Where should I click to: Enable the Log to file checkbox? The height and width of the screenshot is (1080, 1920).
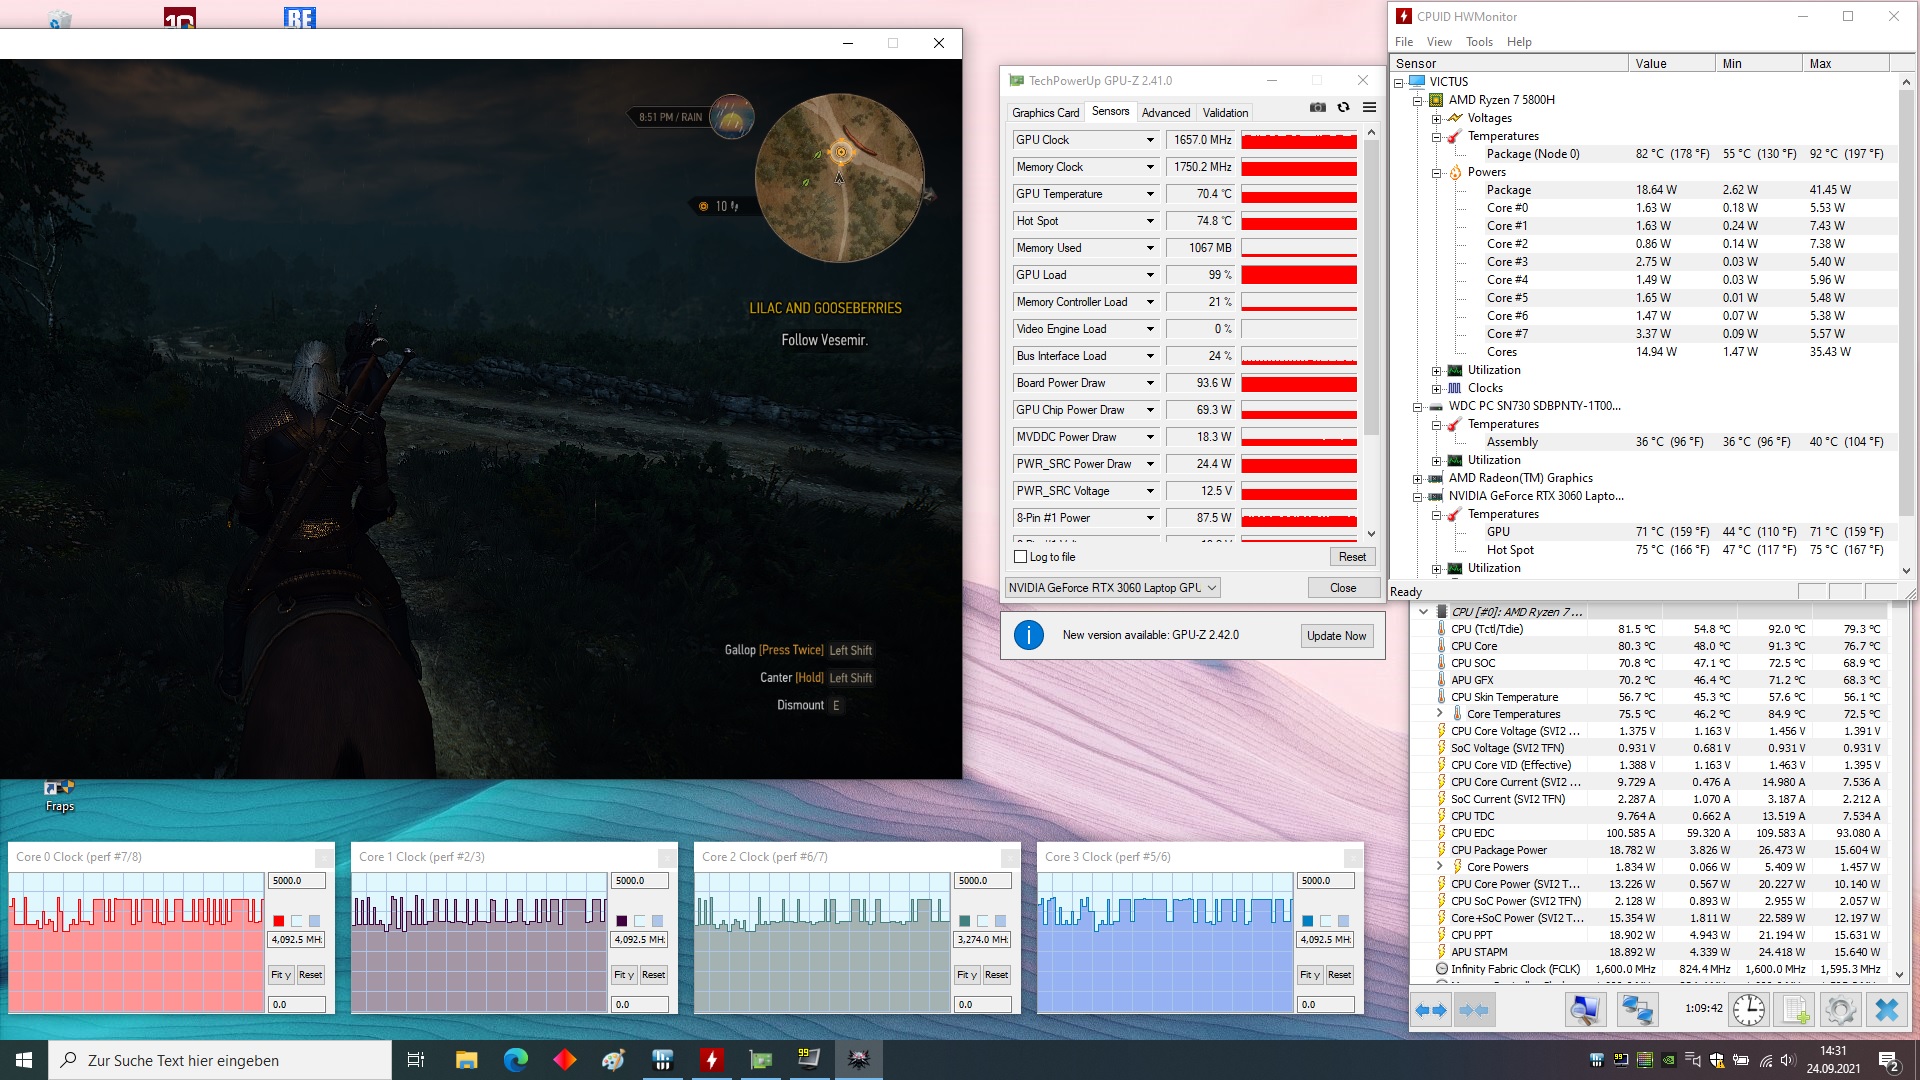(1021, 557)
